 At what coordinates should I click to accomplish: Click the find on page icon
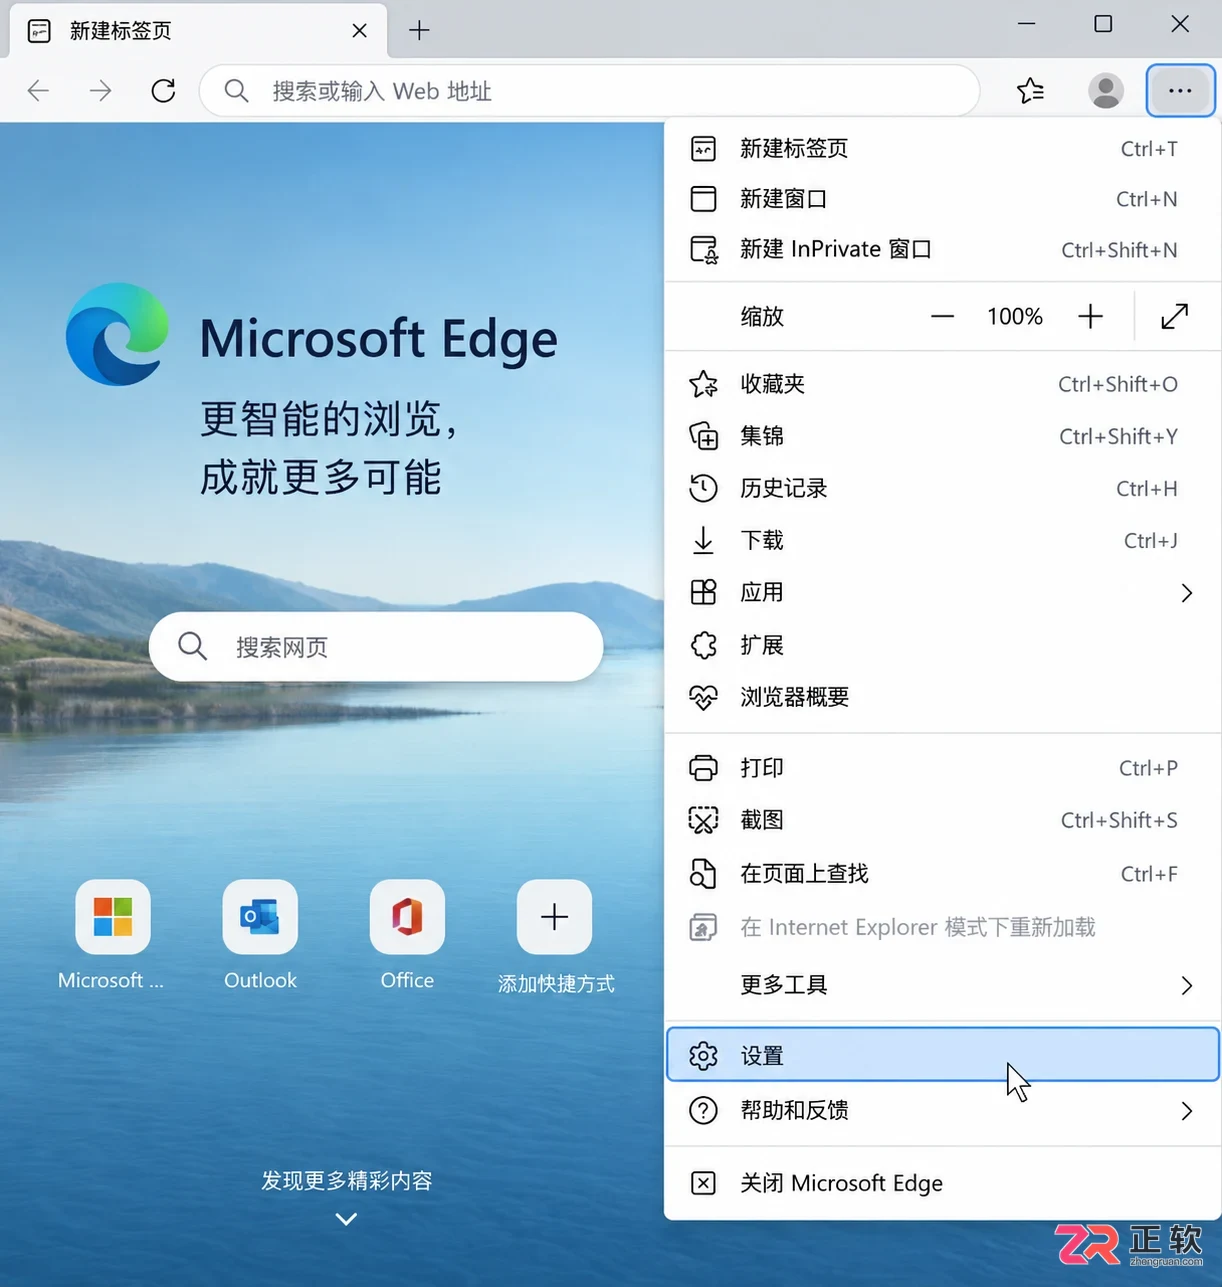point(703,874)
